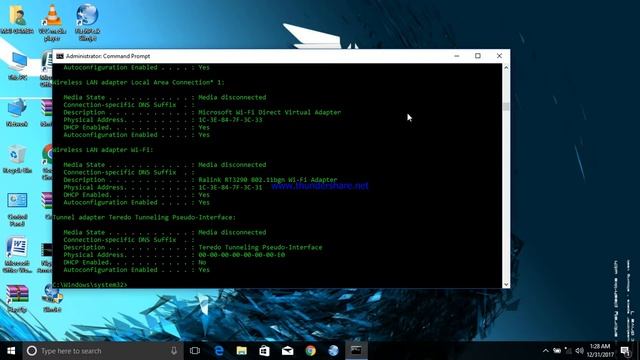Open the Action Center notification icon
Image resolution: width=640 pixels, height=360 pixels.
[625, 351]
